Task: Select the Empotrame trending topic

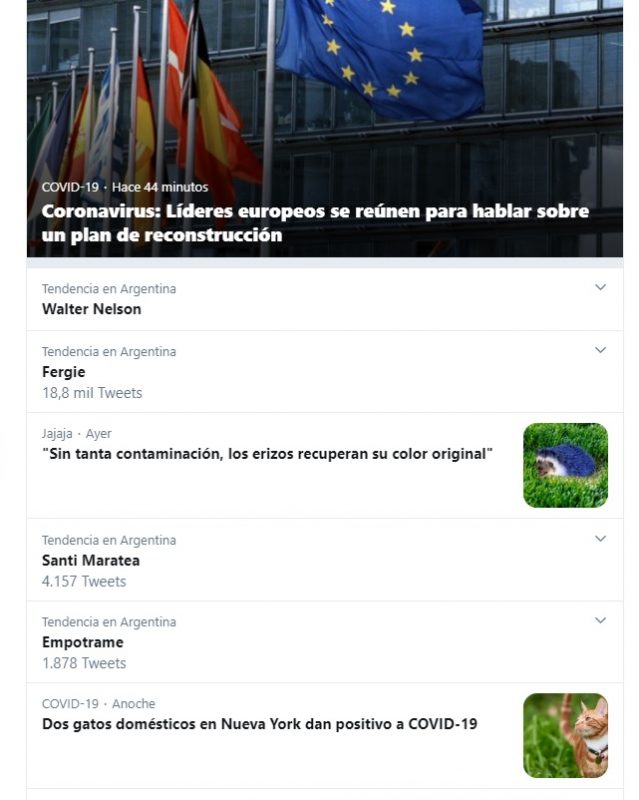Action: tap(83, 642)
